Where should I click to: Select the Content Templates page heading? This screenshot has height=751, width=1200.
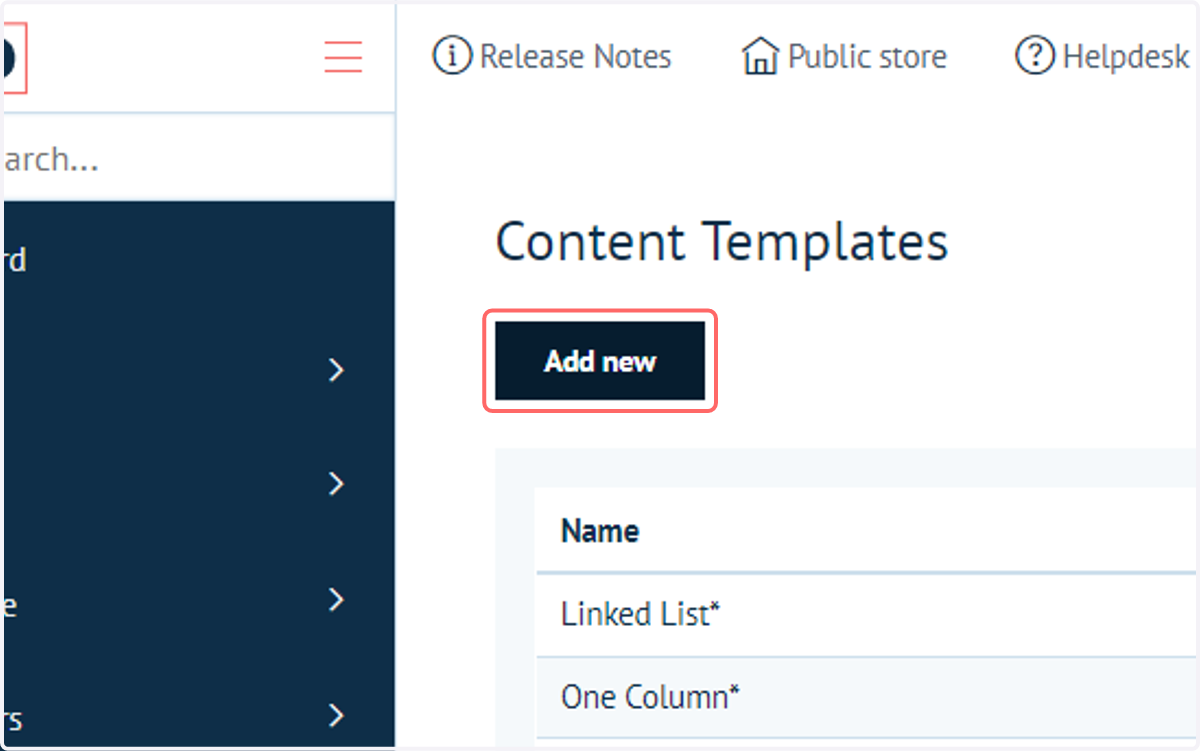[722, 242]
